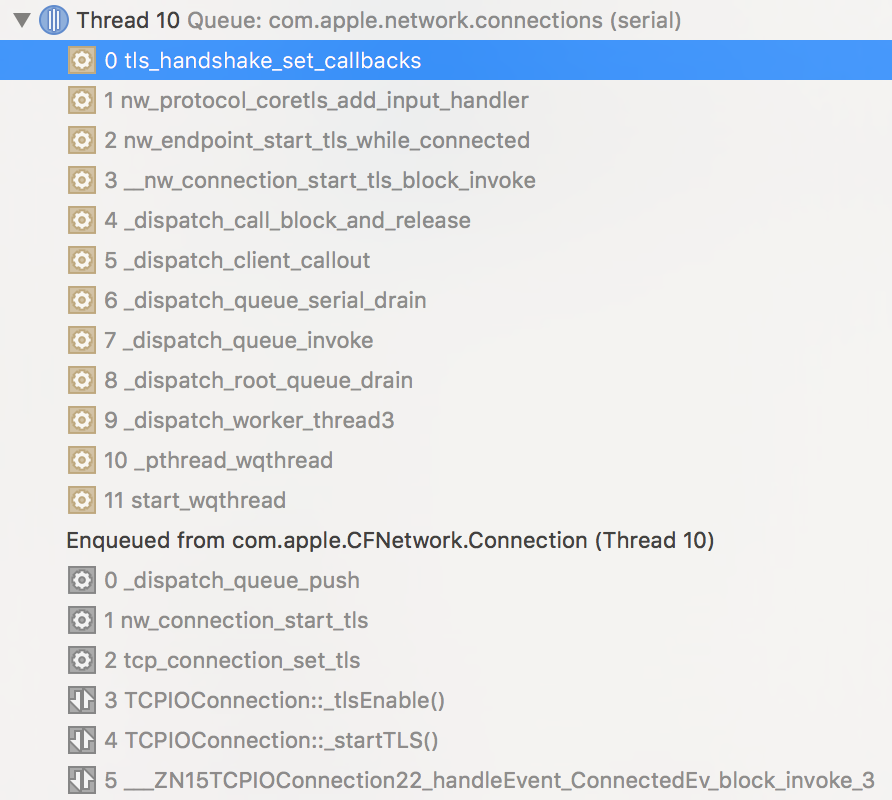The height and width of the screenshot is (800, 892).
Task: Collapse the Thread 10 disclosure triangle
Action: click(21, 20)
